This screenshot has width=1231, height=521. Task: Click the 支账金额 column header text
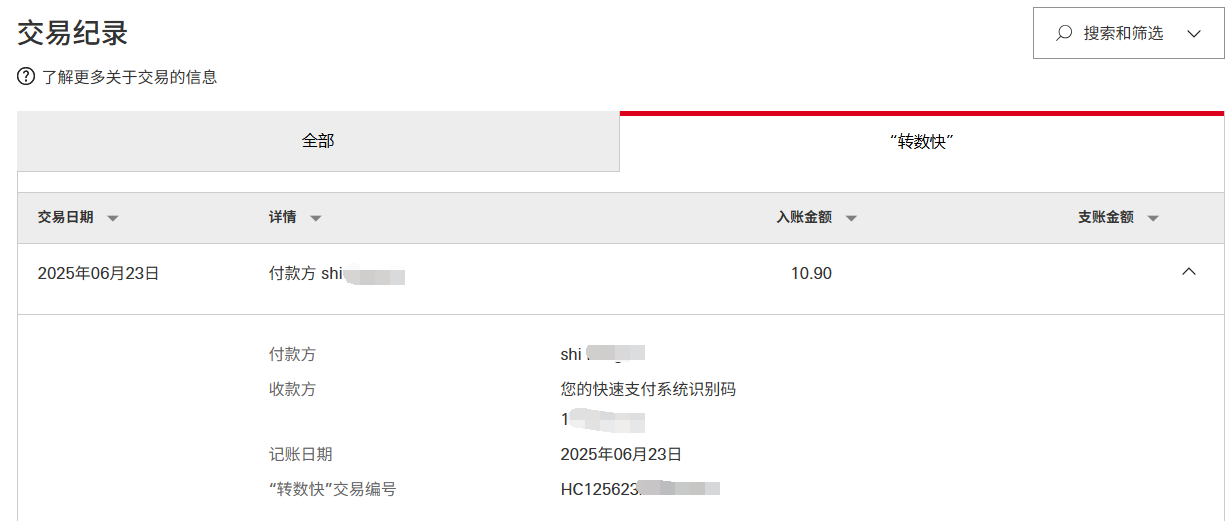1105,217
